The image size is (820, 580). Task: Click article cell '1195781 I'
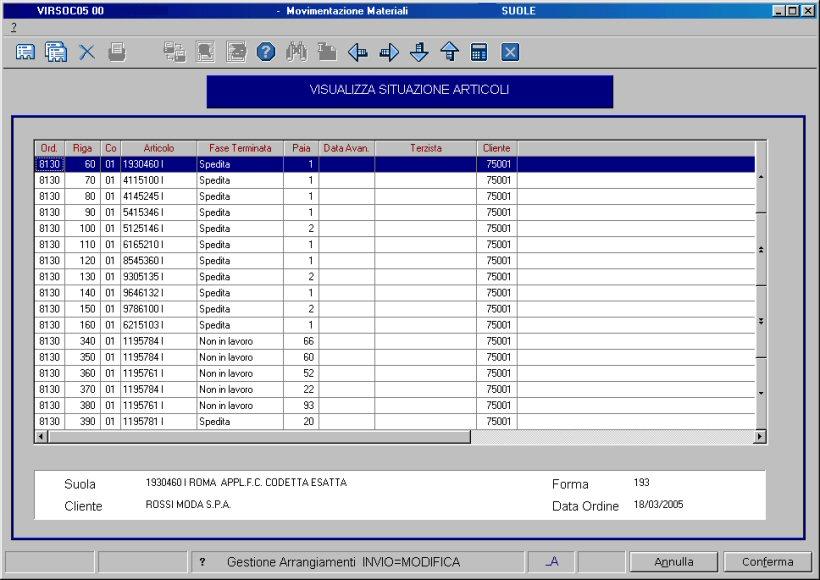click(158, 422)
